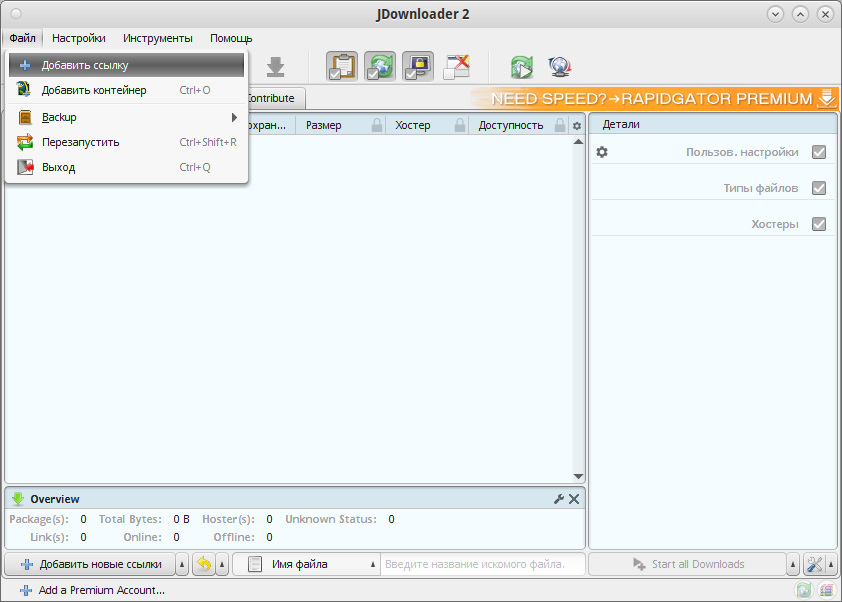The height and width of the screenshot is (602, 842).
Task: Open the Инструменты menu
Action: [158, 38]
